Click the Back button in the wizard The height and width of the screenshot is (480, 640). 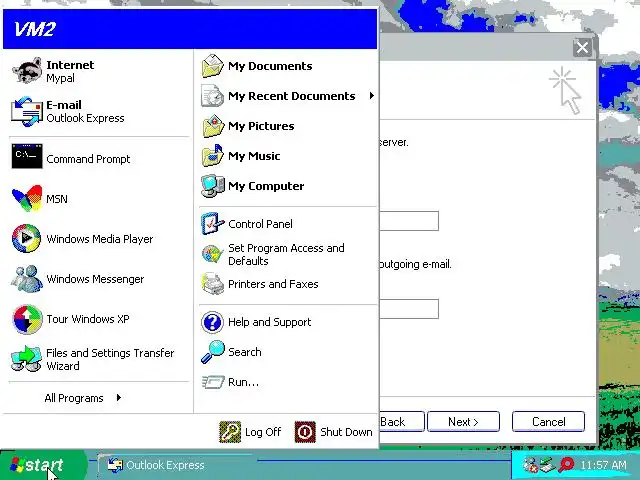tap(402, 421)
